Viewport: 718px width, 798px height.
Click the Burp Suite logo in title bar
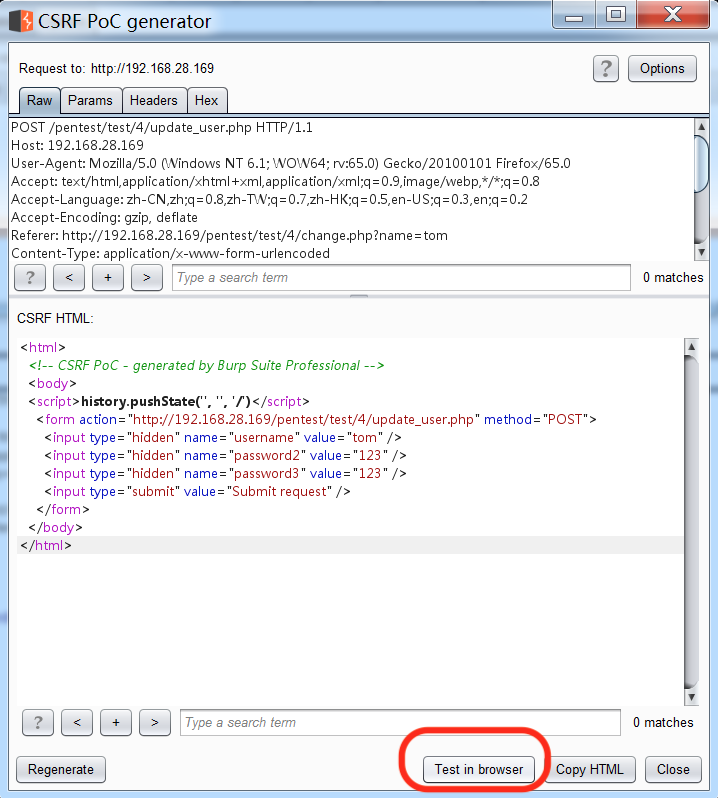pos(21,21)
